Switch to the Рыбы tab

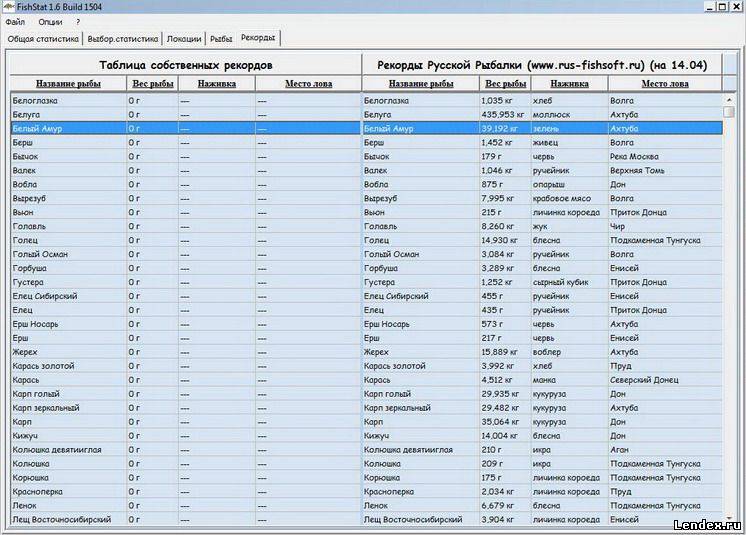click(221, 39)
